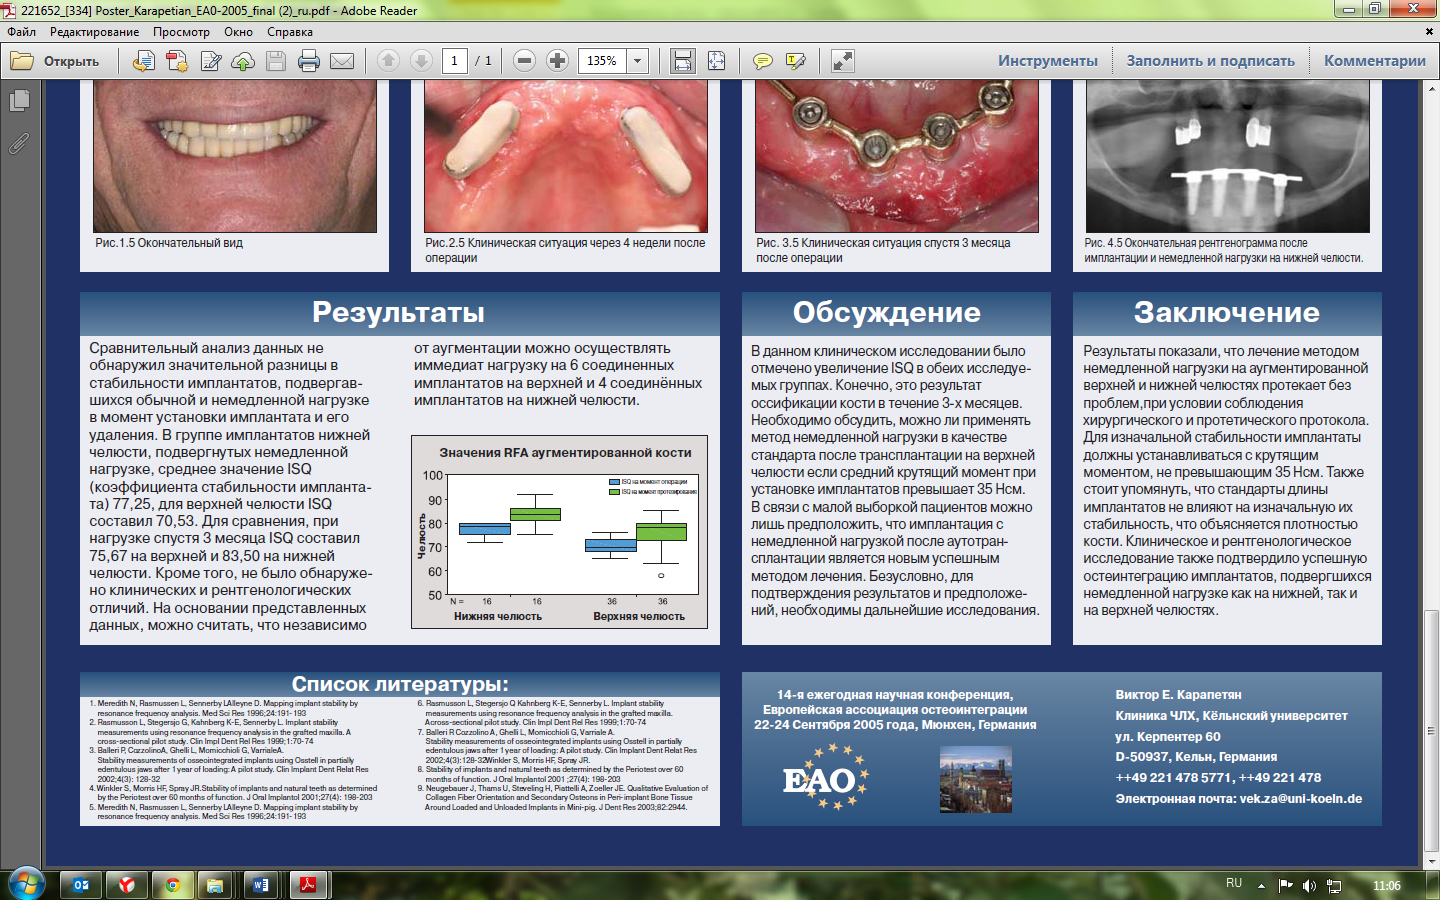Switch to read mode view
Viewport: 1440px width, 900px height.
843,61
